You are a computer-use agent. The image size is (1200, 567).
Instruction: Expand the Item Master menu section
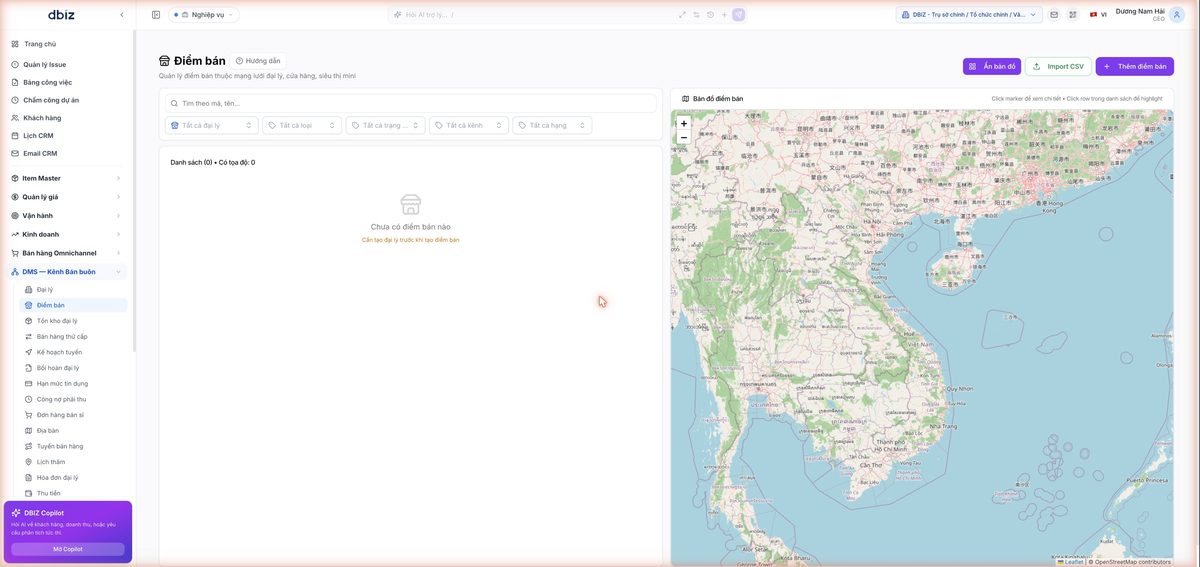(66, 178)
